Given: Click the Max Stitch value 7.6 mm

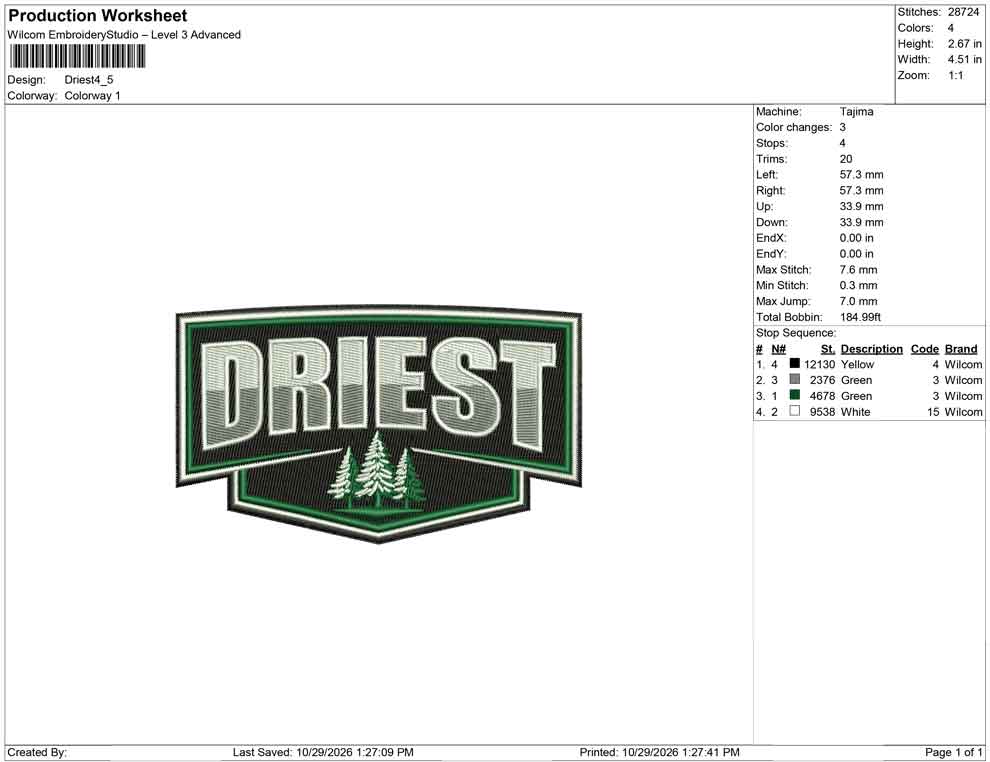Looking at the screenshot, I should pyautogui.click(x=859, y=270).
